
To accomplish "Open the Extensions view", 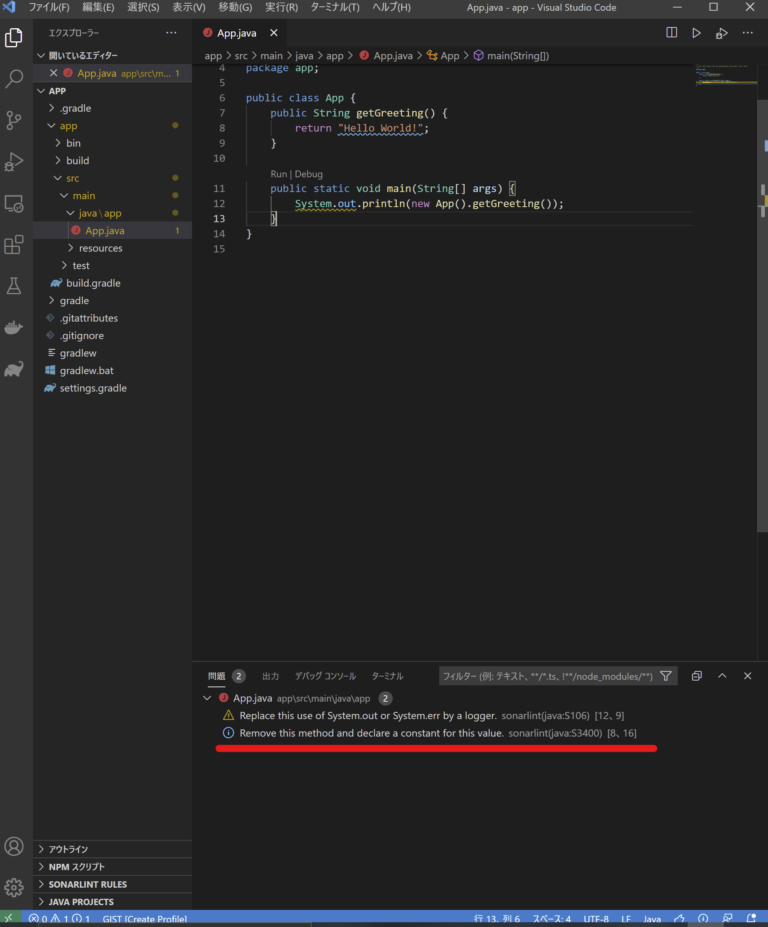I will (x=14, y=244).
